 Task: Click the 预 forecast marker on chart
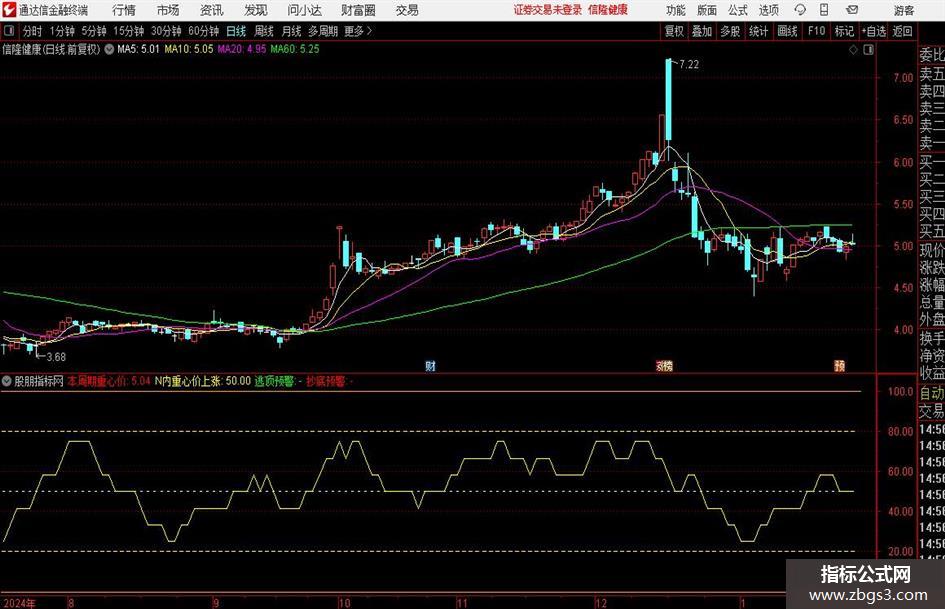point(840,366)
